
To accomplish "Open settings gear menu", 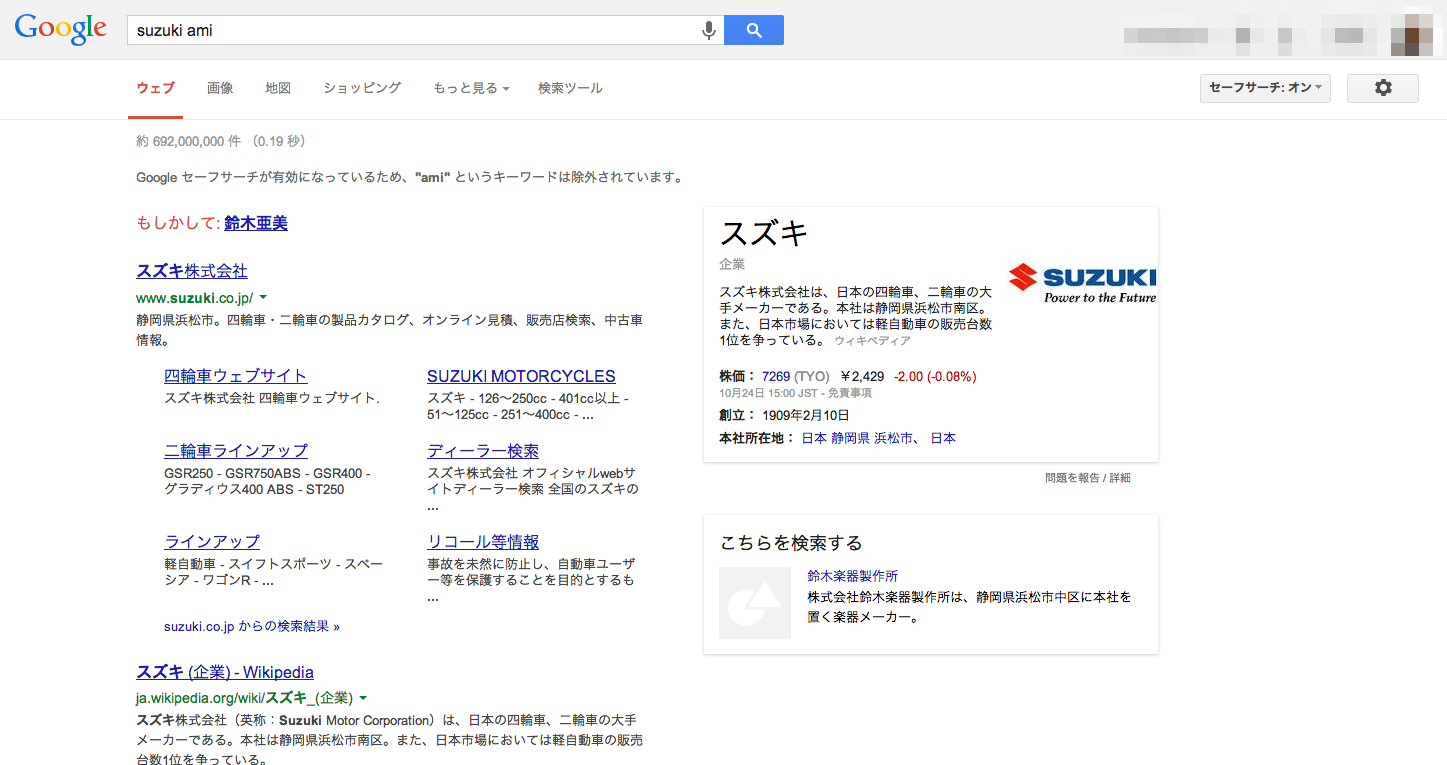I will 1382,88.
